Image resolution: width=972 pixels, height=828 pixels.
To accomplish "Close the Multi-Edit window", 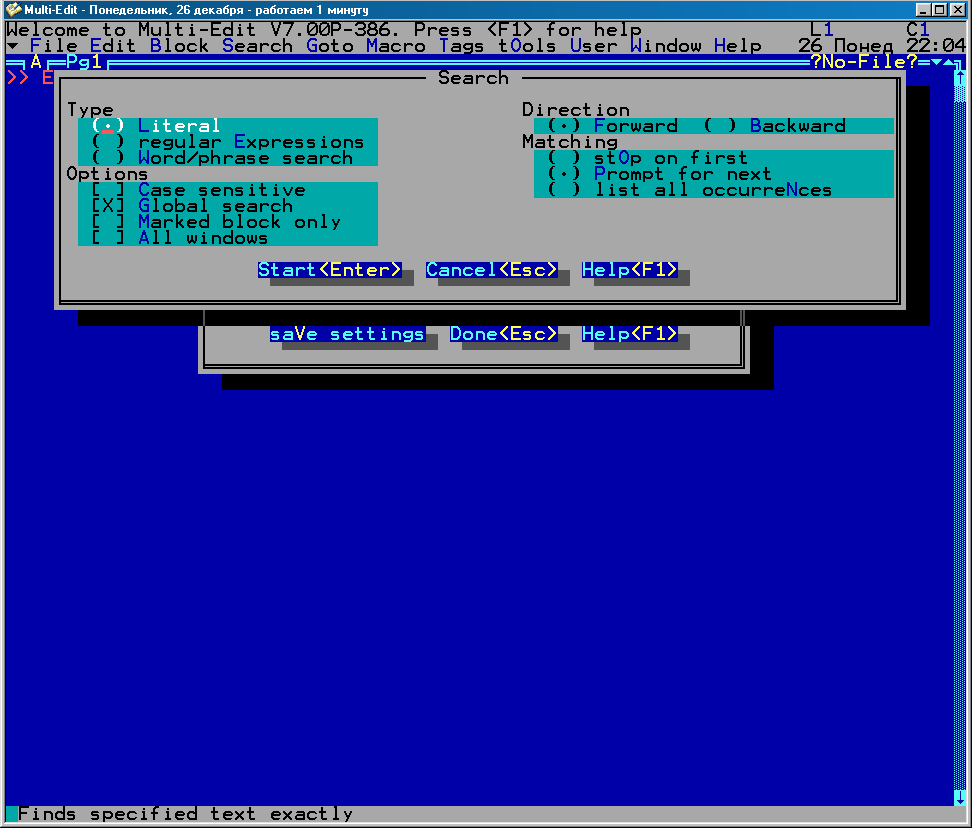I will (x=956, y=10).
